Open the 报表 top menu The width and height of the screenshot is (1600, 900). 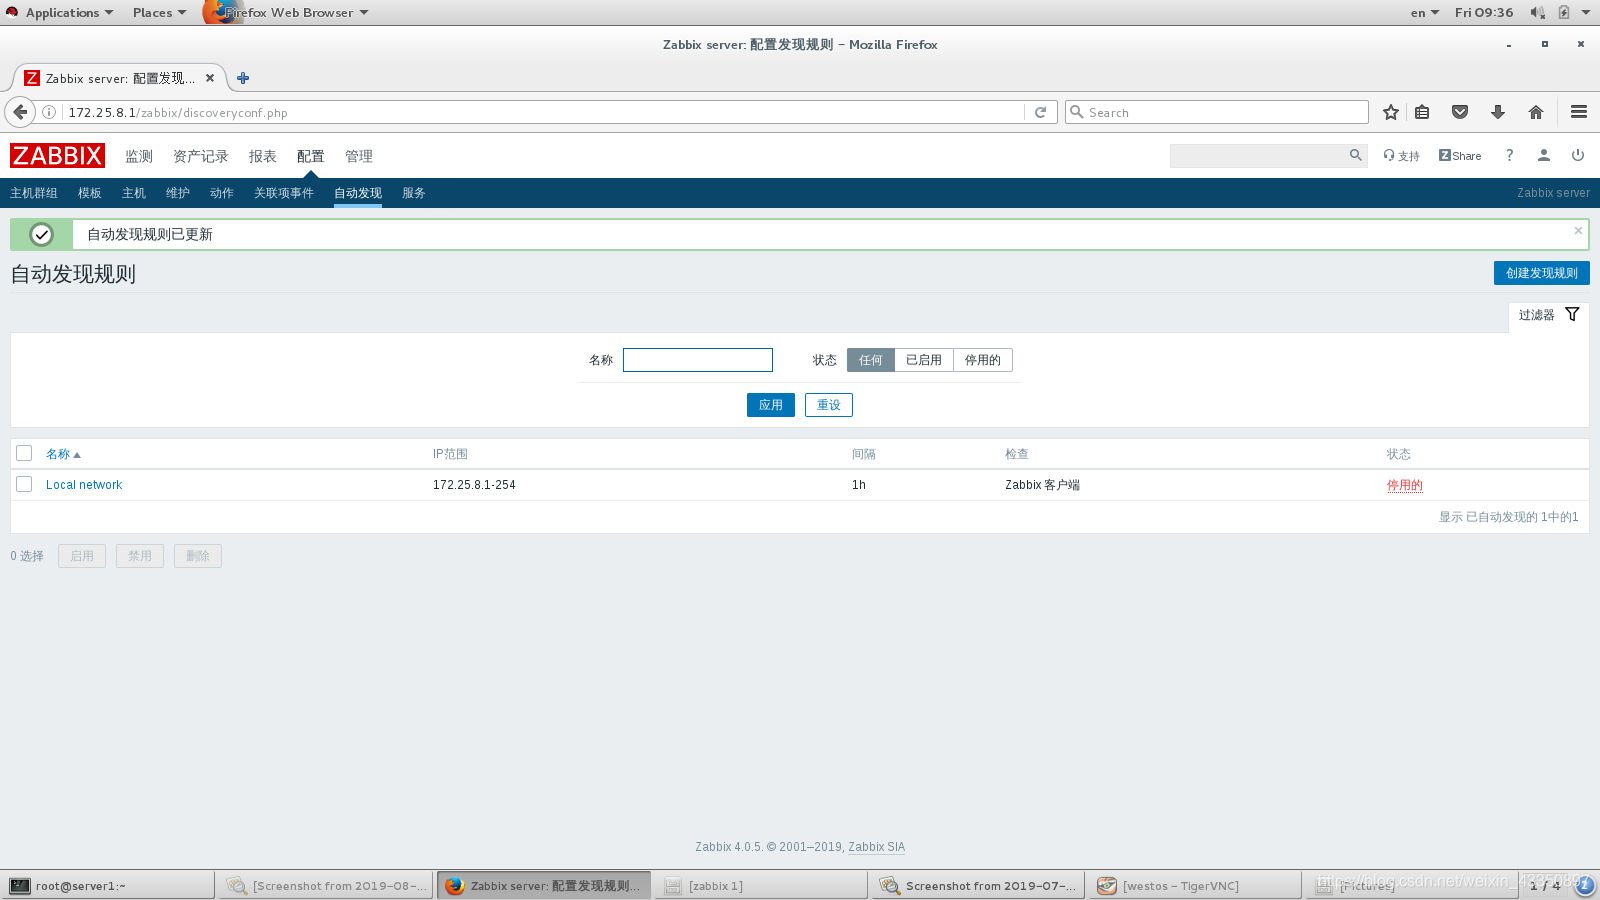pyautogui.click(x=263, y=156)
